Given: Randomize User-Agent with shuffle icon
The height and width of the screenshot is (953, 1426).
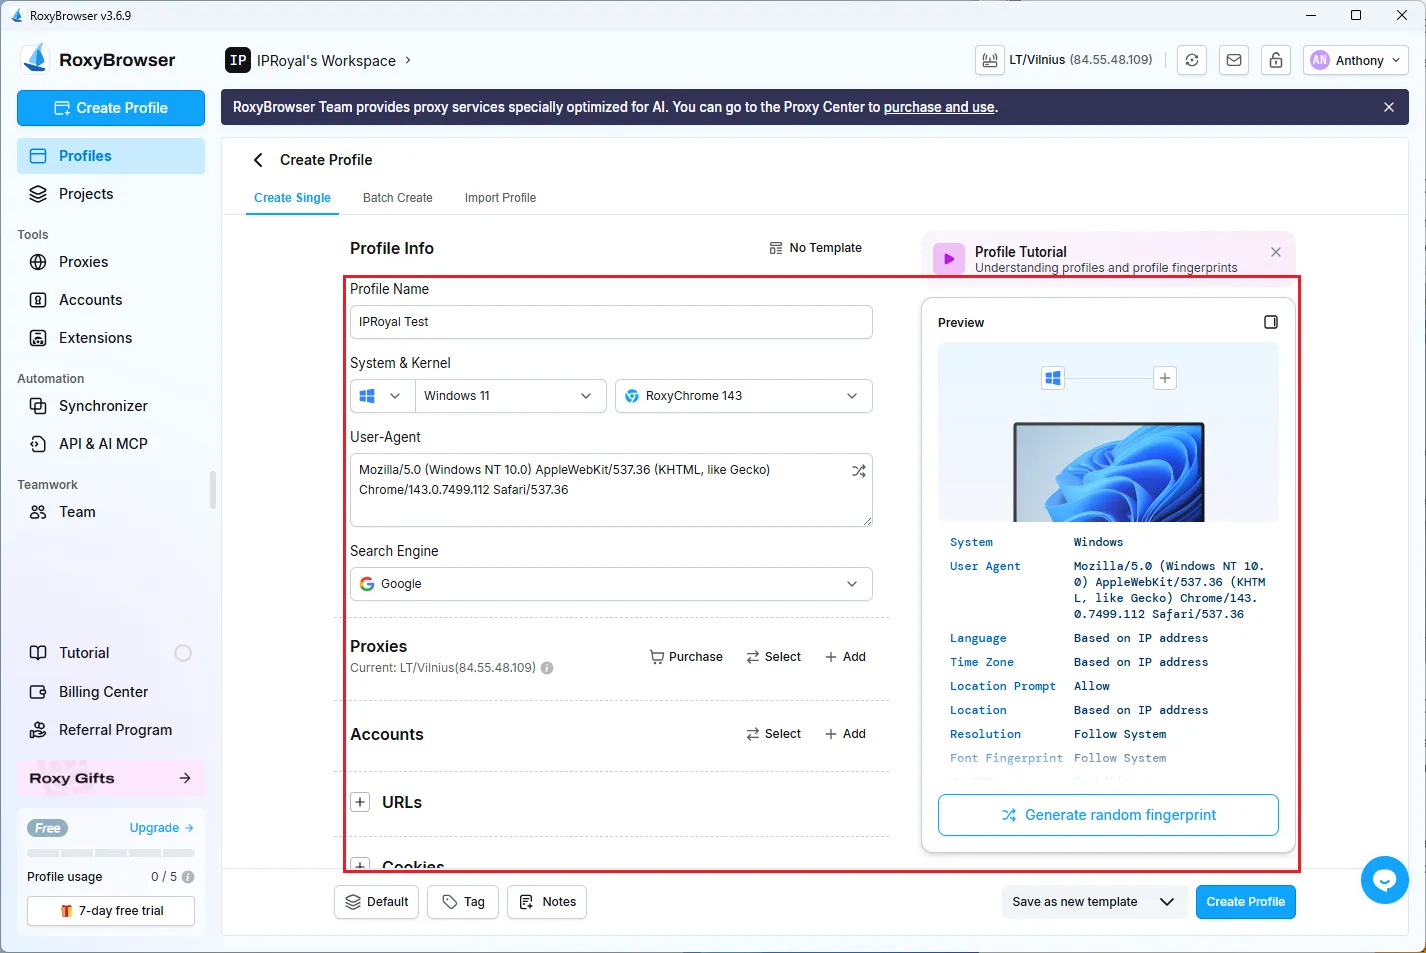Looking at the screenshot, I should [858, 471].
